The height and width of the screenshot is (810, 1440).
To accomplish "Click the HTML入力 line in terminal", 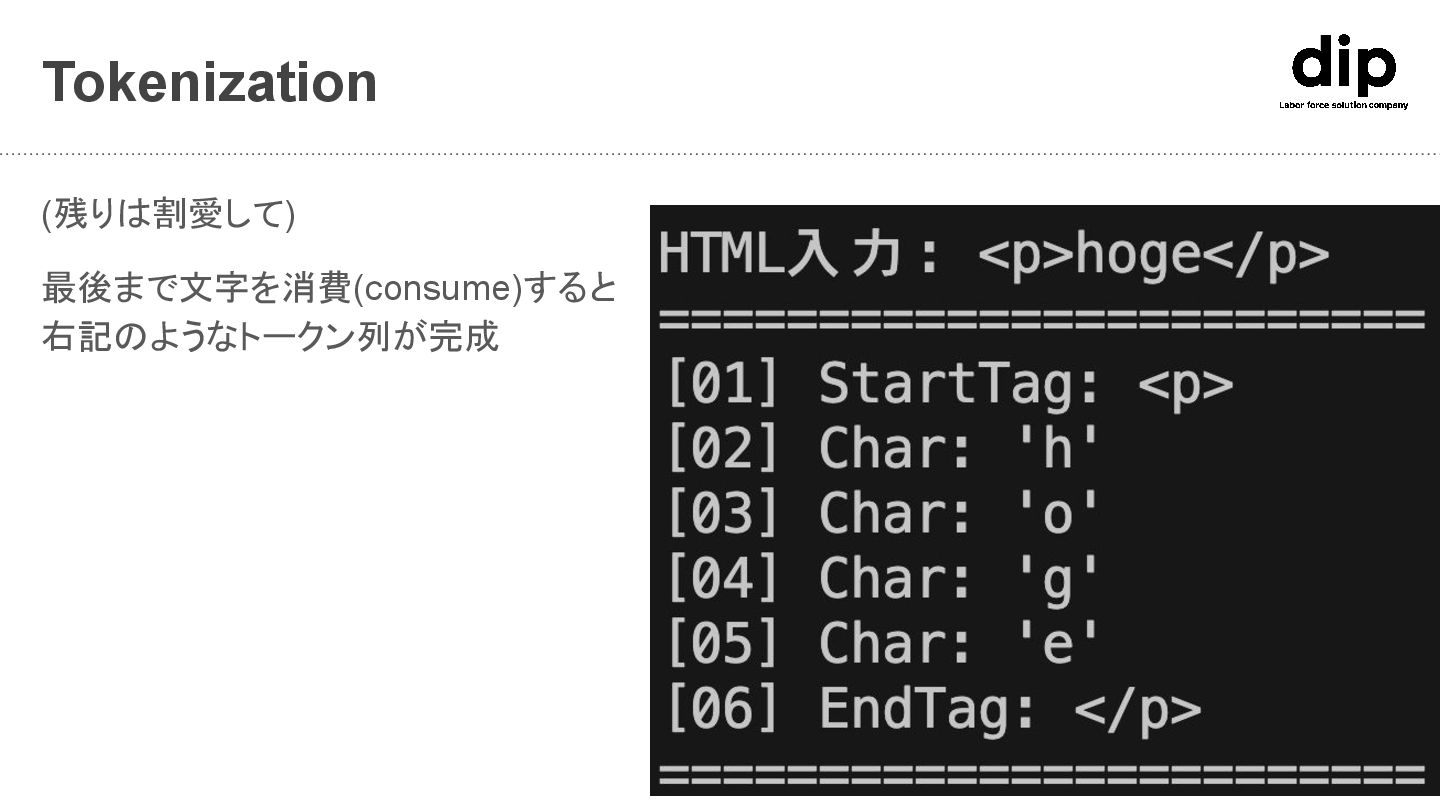I will (x=994, y=256).
